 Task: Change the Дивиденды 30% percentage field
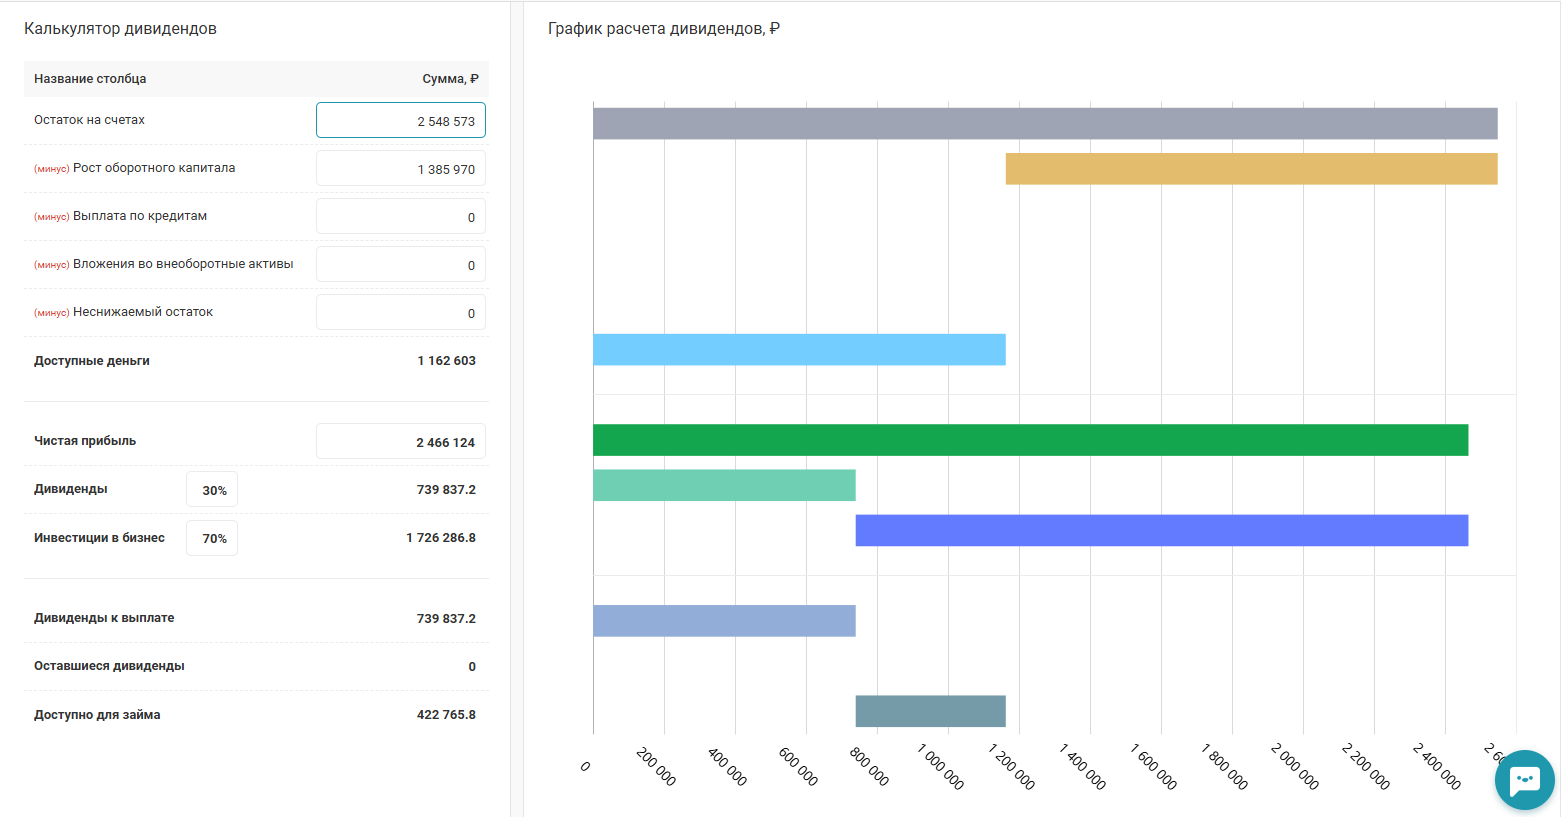[x=212, y=490]
